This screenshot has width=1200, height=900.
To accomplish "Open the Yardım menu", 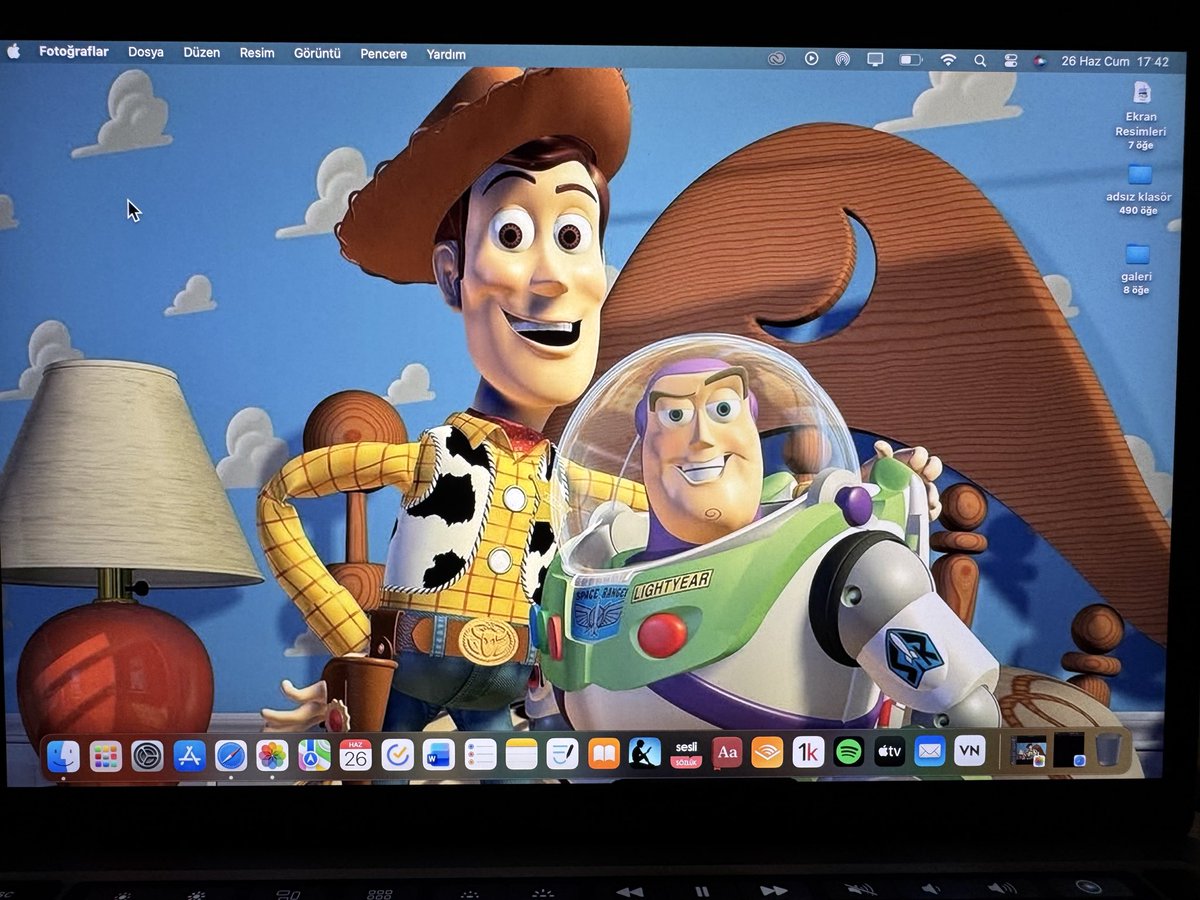I will click(x=446, y=54).
